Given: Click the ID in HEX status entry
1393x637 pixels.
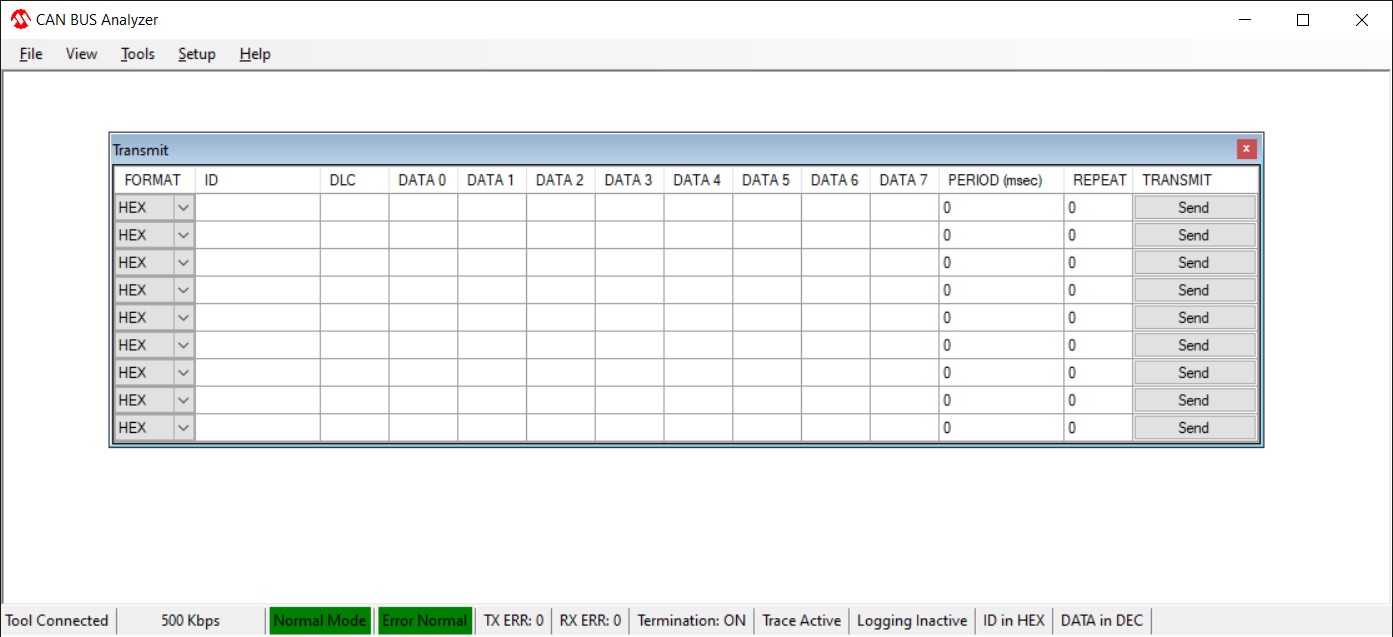Looking at the screenshot, I should [1014, 621].
